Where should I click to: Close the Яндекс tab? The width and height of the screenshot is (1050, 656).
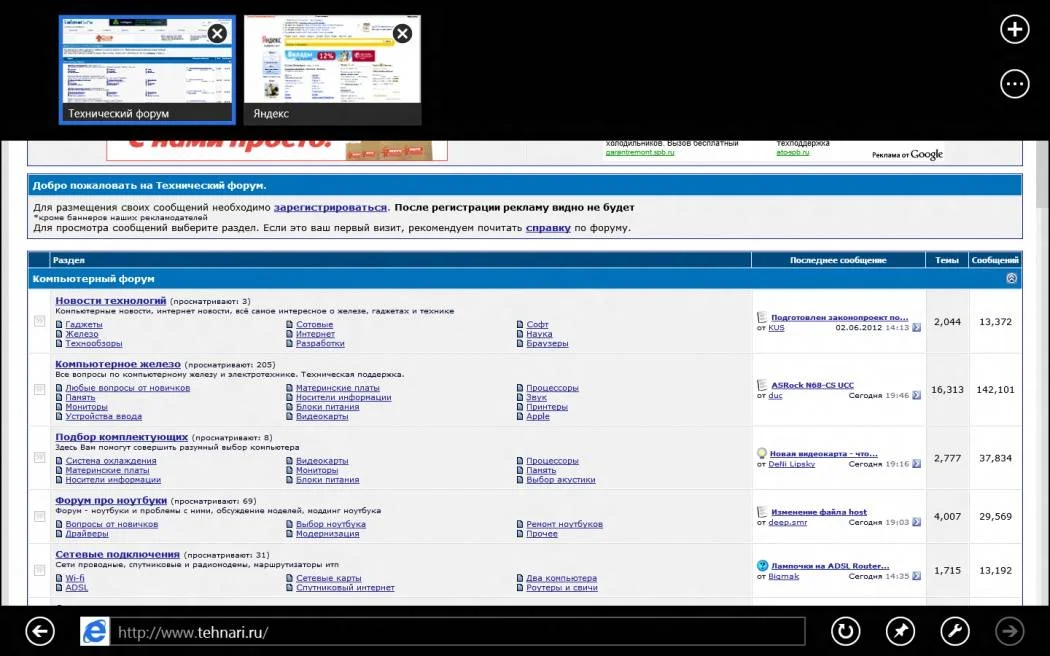[x=402, y=33]
